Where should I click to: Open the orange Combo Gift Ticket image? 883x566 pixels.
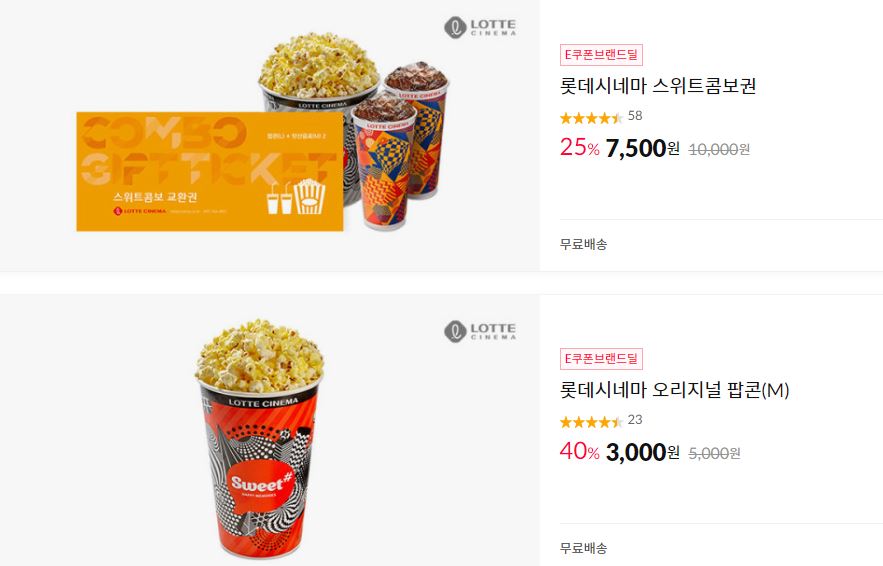click(209, 171)
